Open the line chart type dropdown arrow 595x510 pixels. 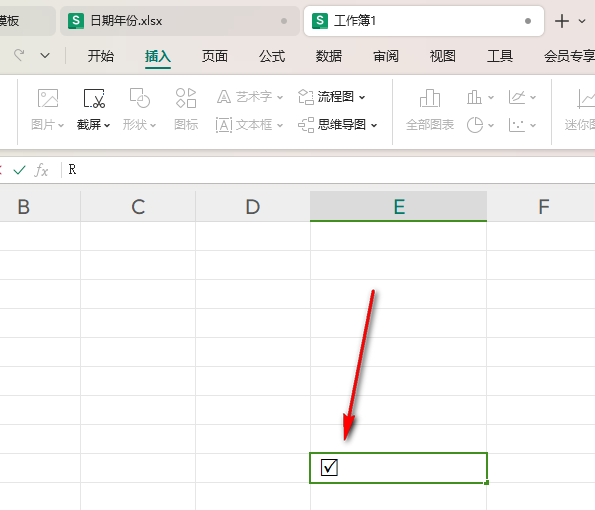click(x=533, y=98)
